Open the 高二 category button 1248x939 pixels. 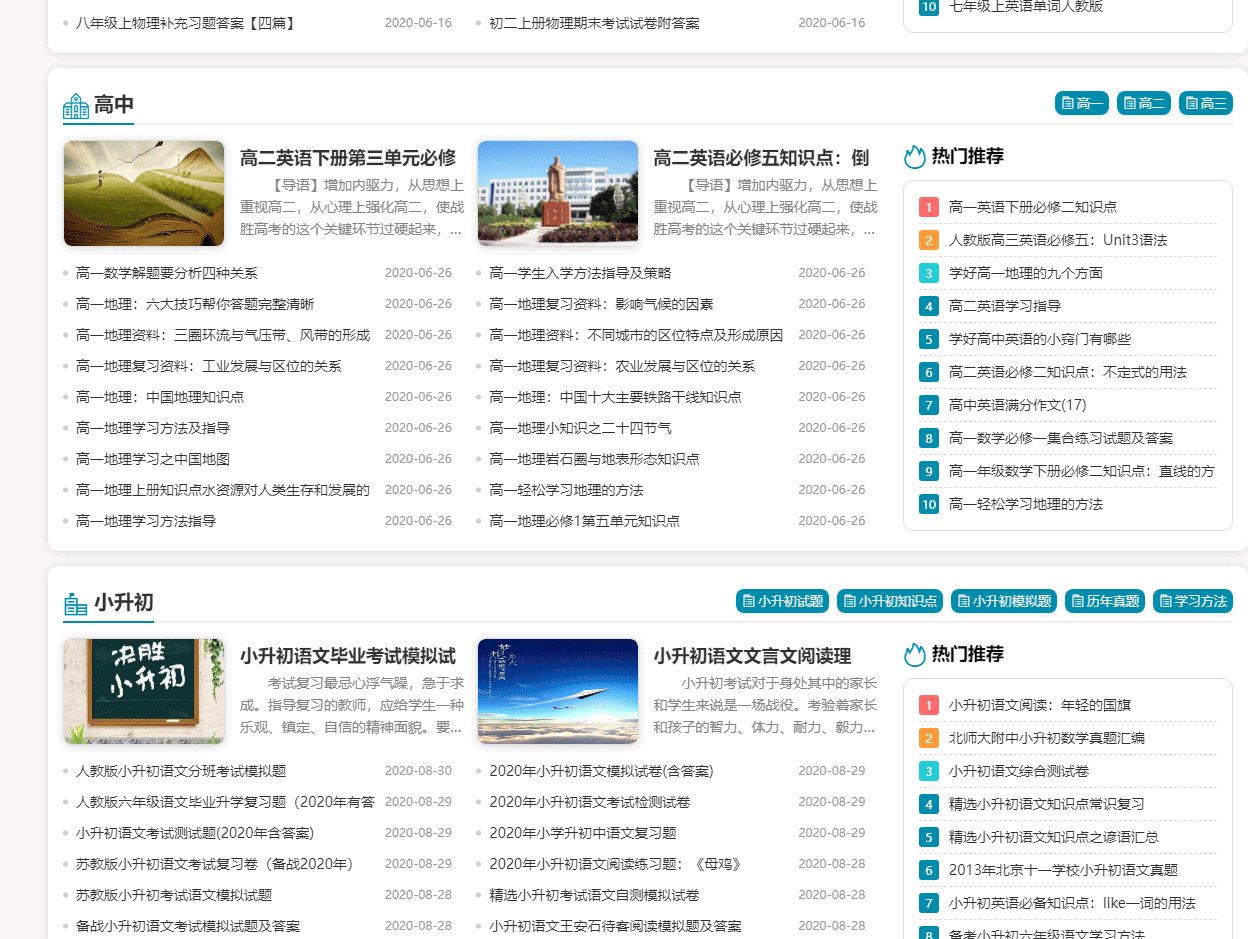pyautogui.click(x=1143, y=102)
